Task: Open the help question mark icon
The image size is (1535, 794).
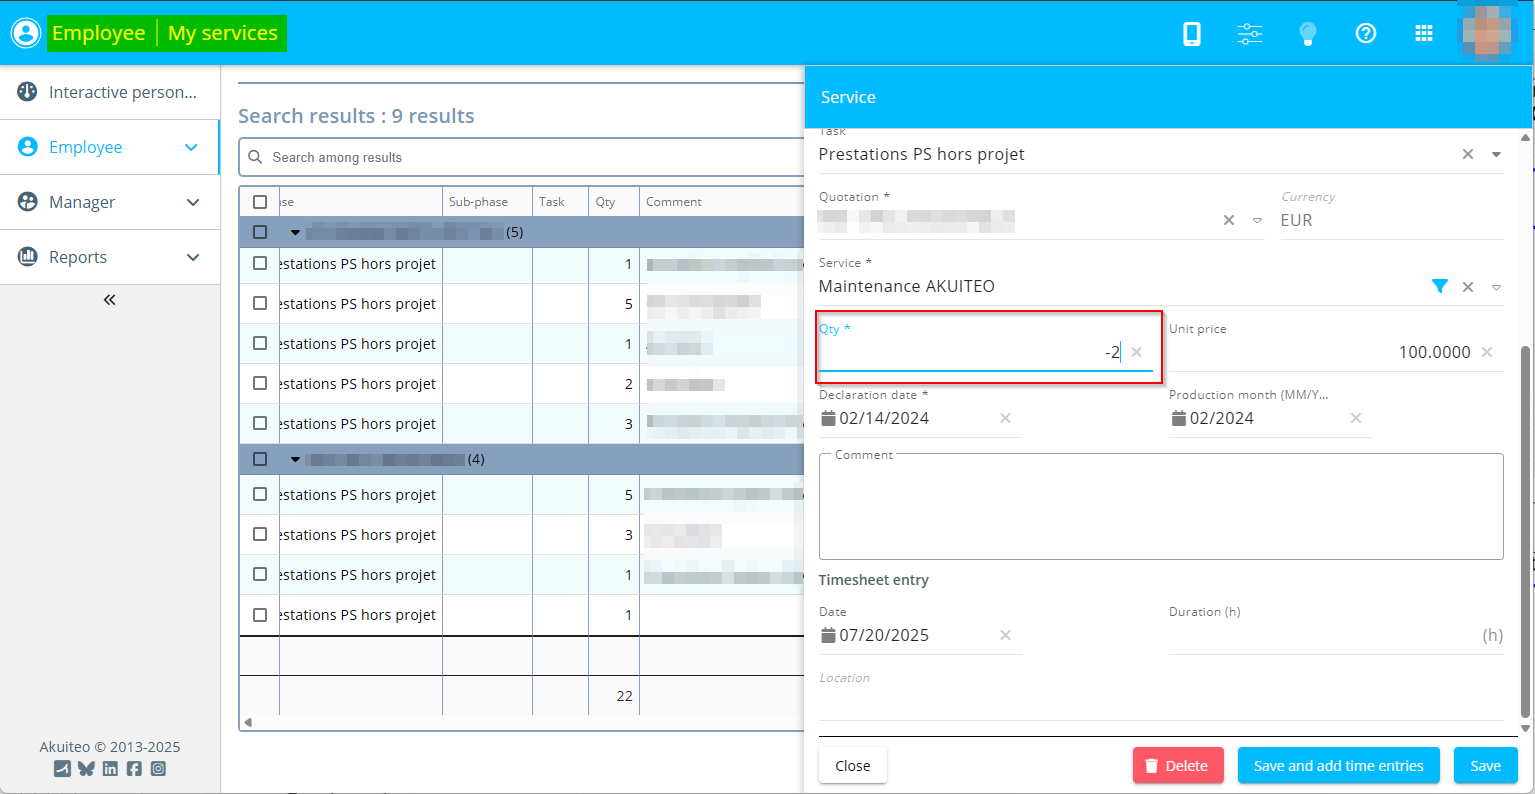Action: pos(1365,33)
